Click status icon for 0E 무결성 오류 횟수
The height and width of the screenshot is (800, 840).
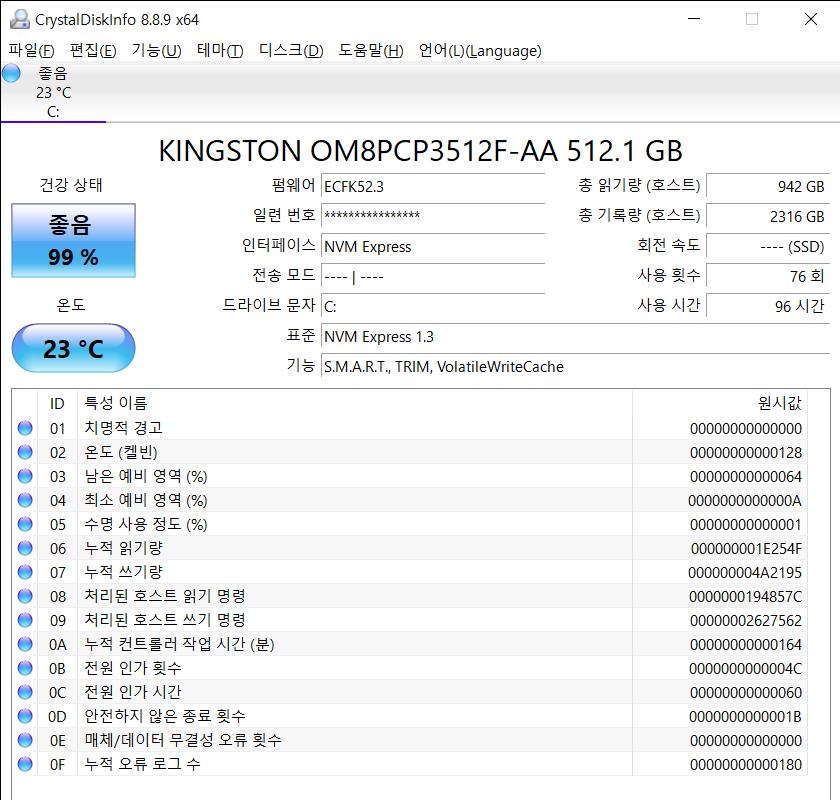pyautogui.click(x=25, y=740)
